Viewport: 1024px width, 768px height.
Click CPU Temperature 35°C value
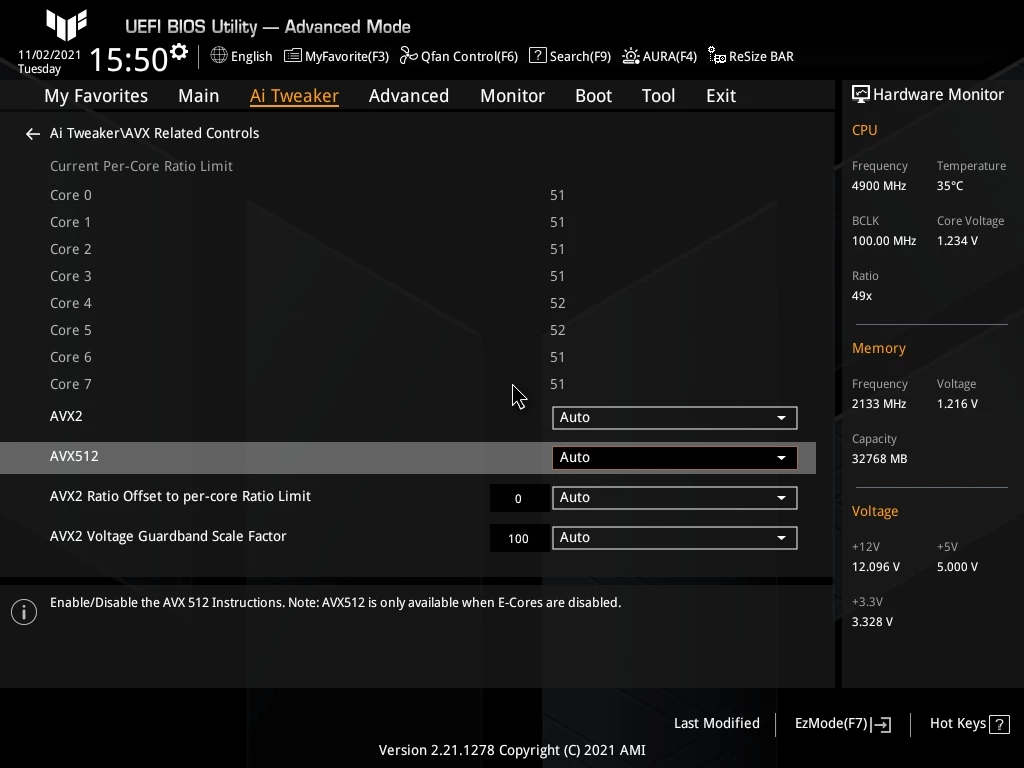tap(950, 186)
